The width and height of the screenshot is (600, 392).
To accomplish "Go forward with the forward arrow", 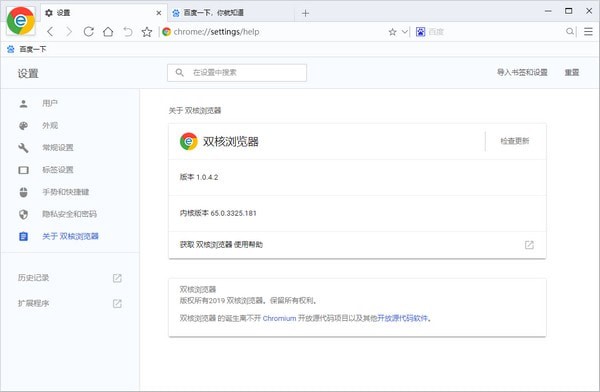I will 69,32.
